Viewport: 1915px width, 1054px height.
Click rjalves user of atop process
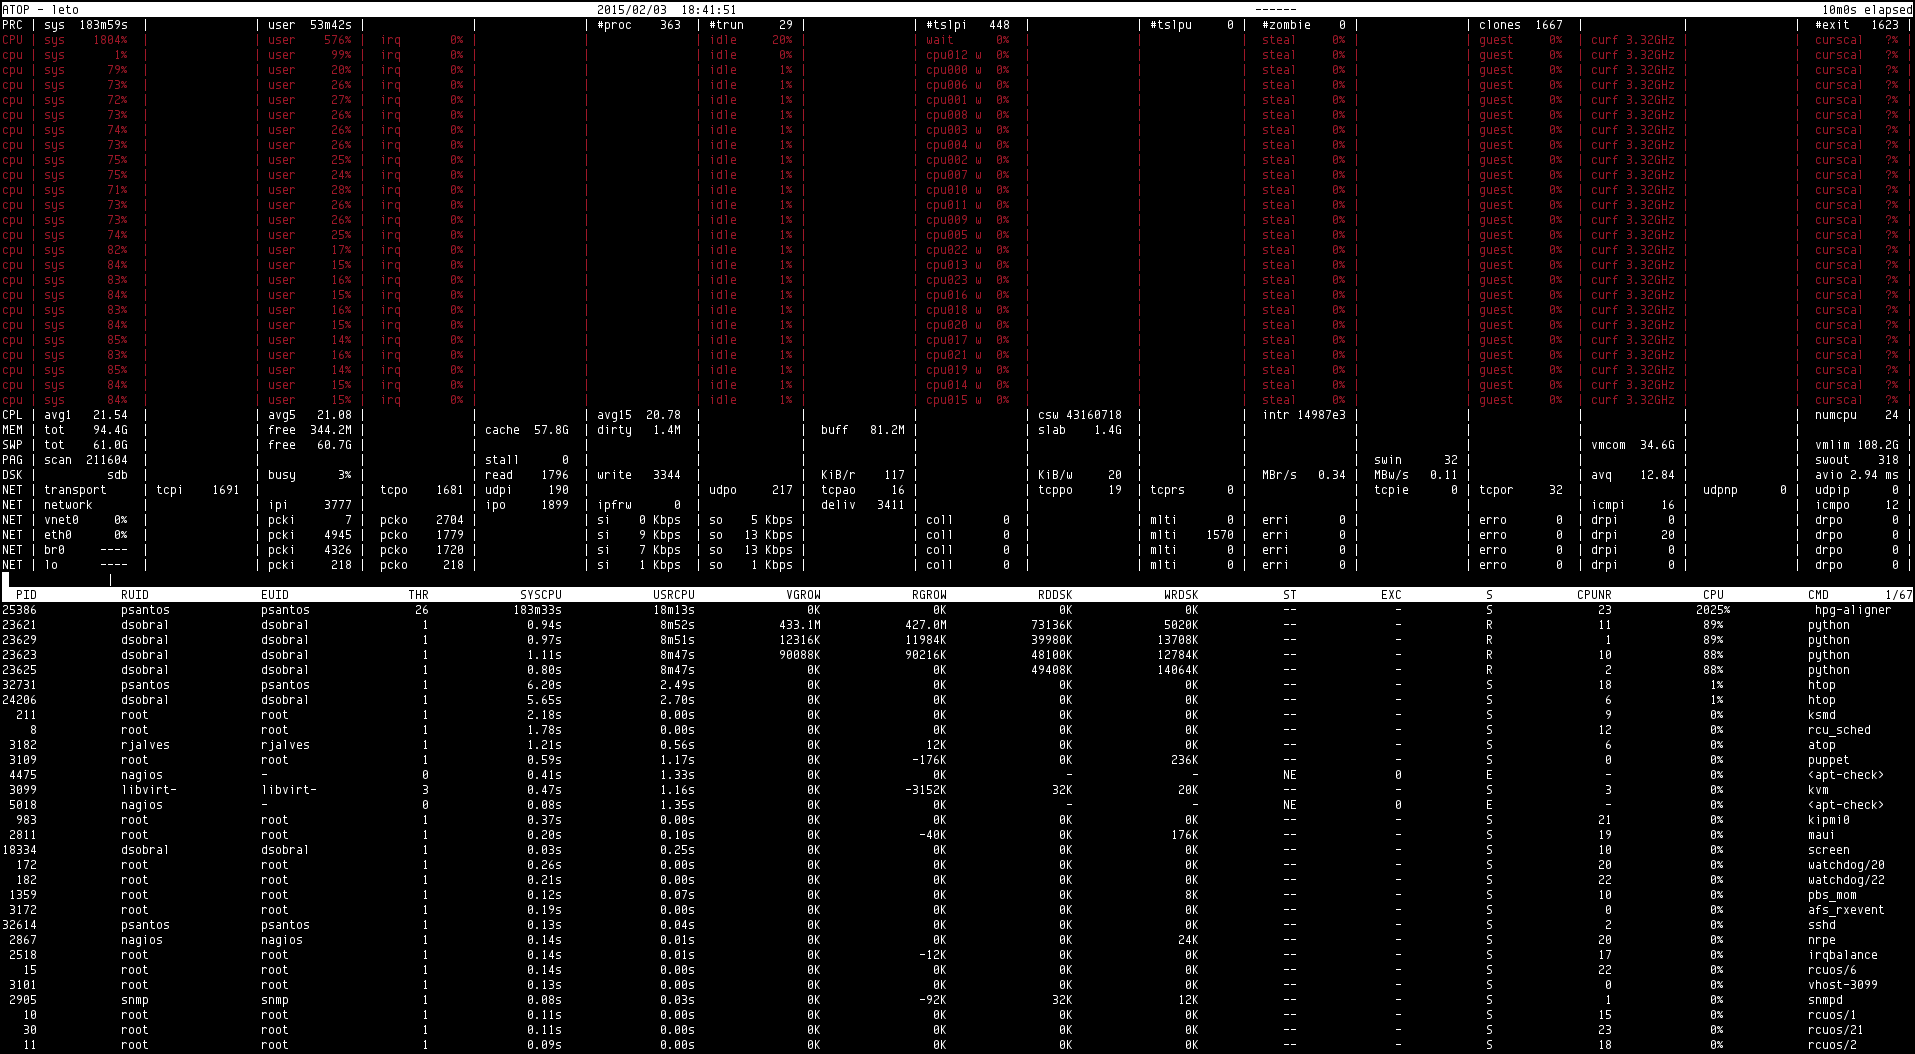tap(145, 745)
